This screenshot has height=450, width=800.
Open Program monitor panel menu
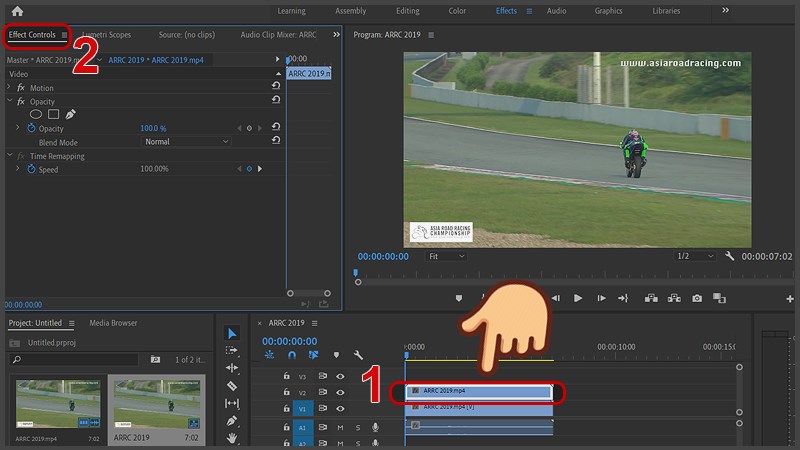431,35
